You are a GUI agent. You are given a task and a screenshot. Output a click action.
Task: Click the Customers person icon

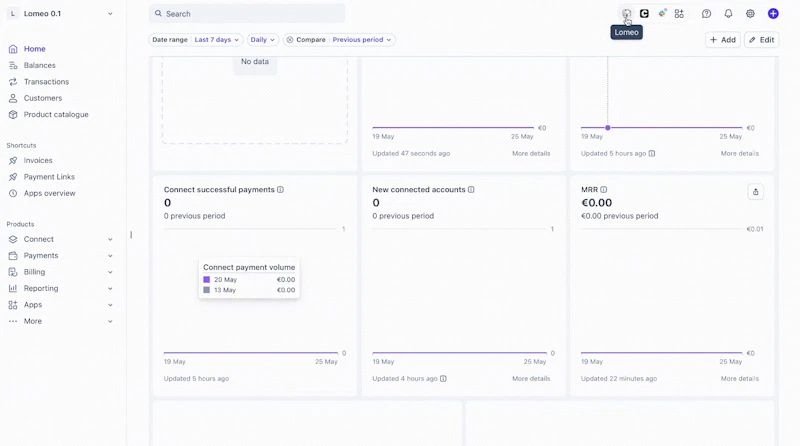pyautogui.click(x=13, y=98)
